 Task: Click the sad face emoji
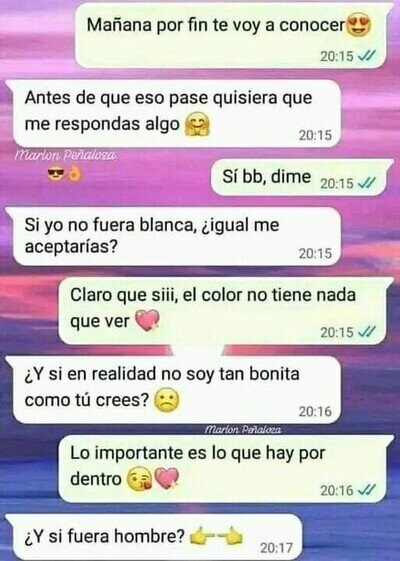pyautogui.click(x=166, y=401)
